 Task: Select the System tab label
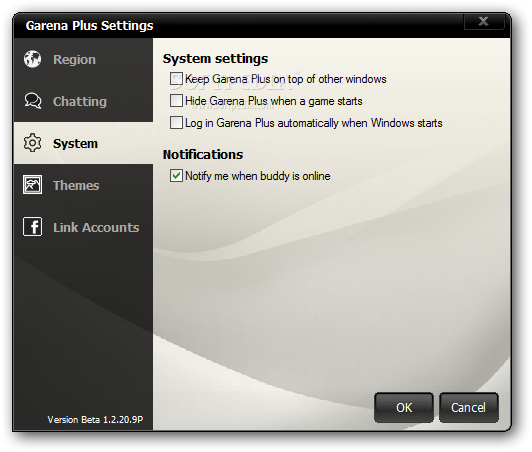pos(75,144)
